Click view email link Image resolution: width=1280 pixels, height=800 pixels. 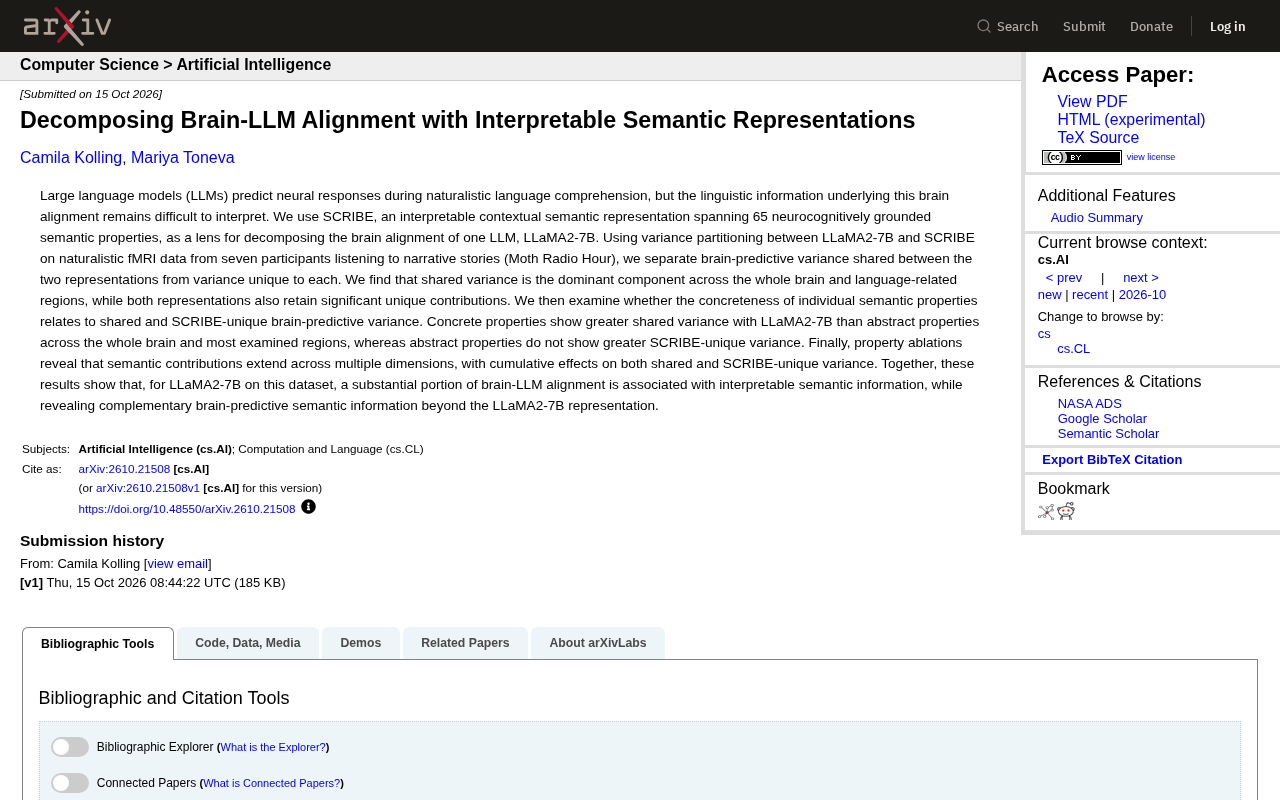178,564
